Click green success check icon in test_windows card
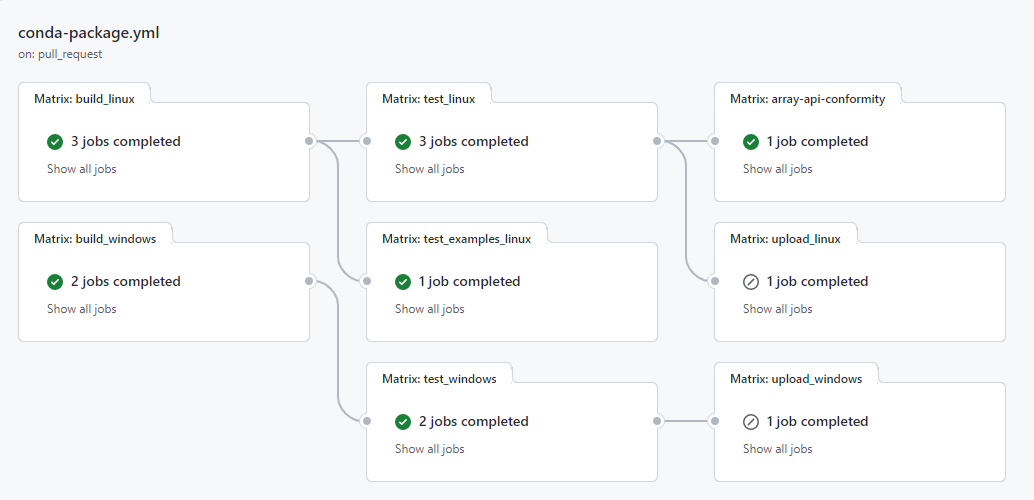Image resolution: width=1034 pixels, height=500 pixels. 403,422
